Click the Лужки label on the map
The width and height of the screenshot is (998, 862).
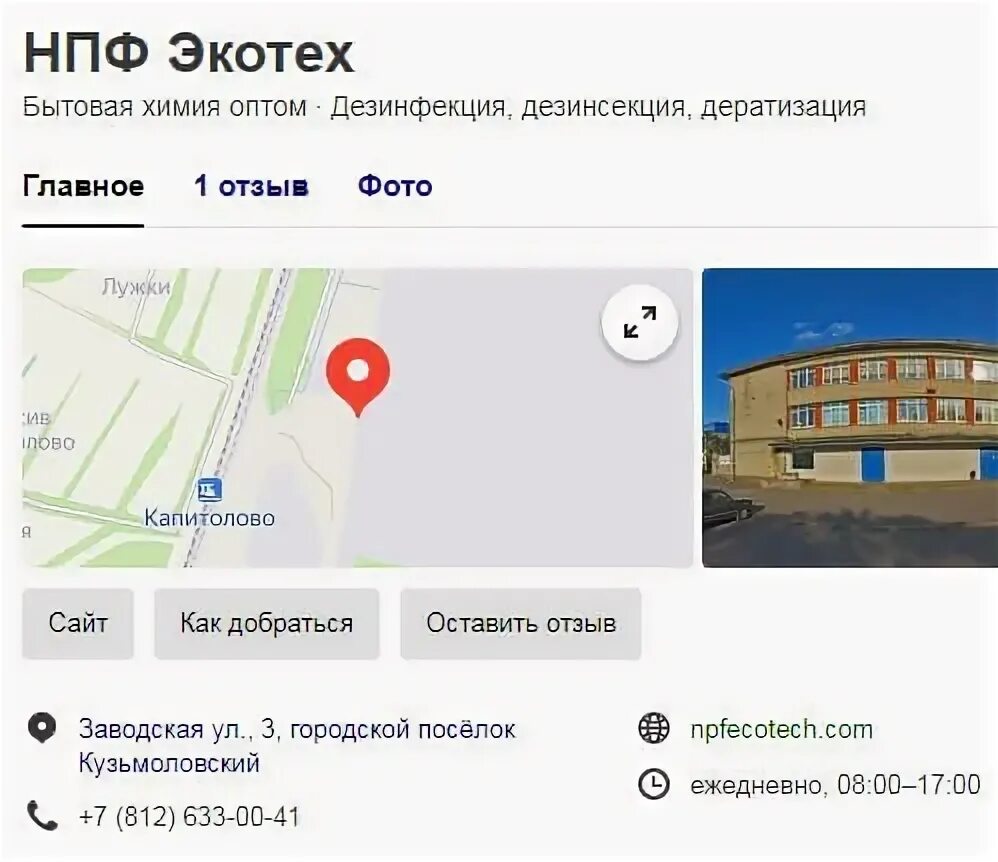(136, 287)
